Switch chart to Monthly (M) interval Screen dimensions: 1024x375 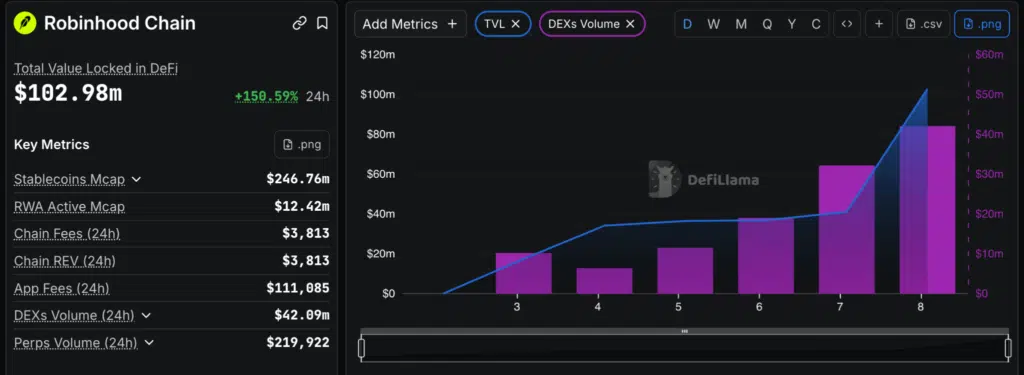coord(741,24)
